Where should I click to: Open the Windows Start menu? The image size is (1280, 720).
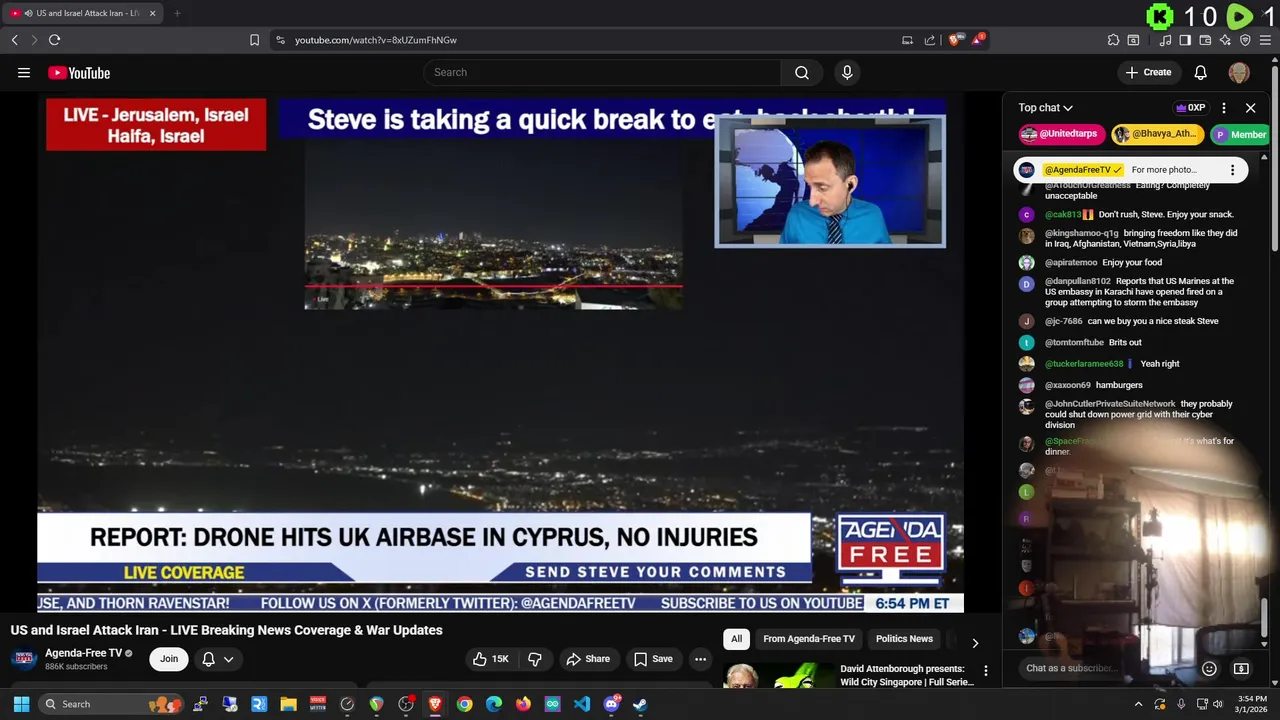pos(21,704)
